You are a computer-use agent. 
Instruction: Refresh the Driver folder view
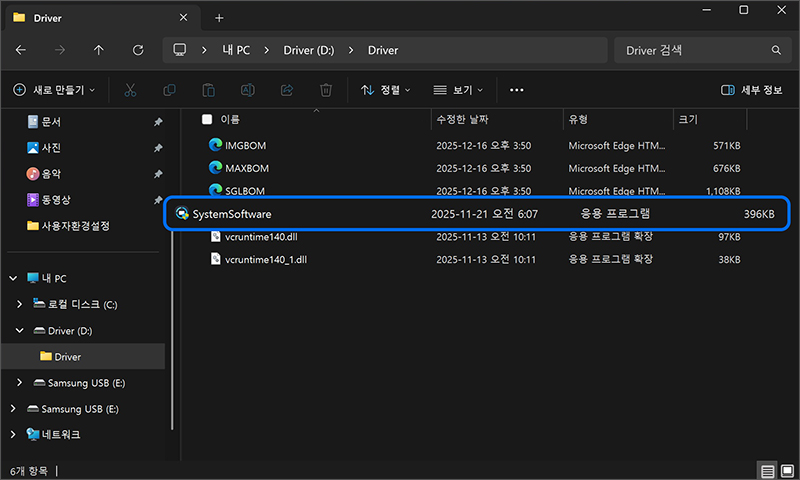coord(138,50)
